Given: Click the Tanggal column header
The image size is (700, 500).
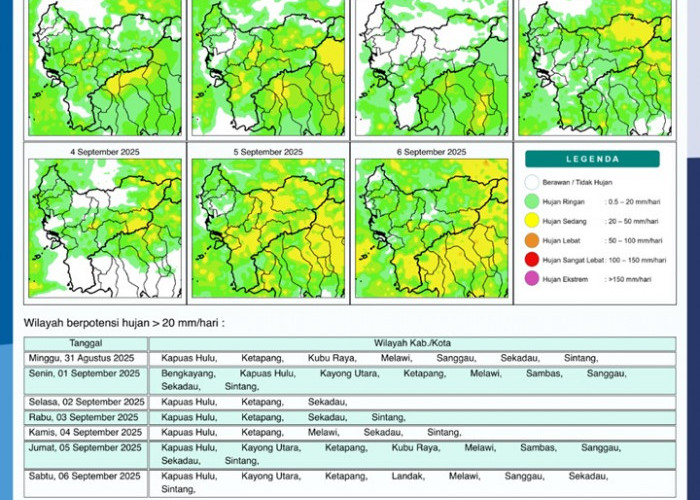Looking at the screenshot, I should (85, 343).
